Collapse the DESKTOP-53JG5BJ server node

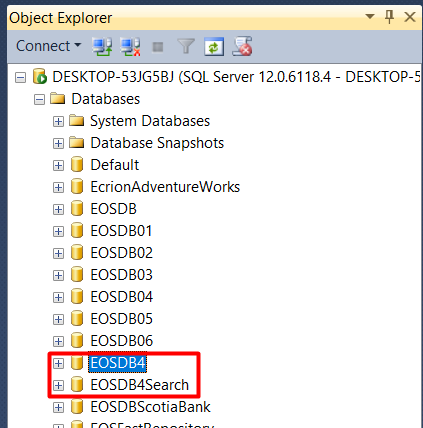tap(20, 78)
